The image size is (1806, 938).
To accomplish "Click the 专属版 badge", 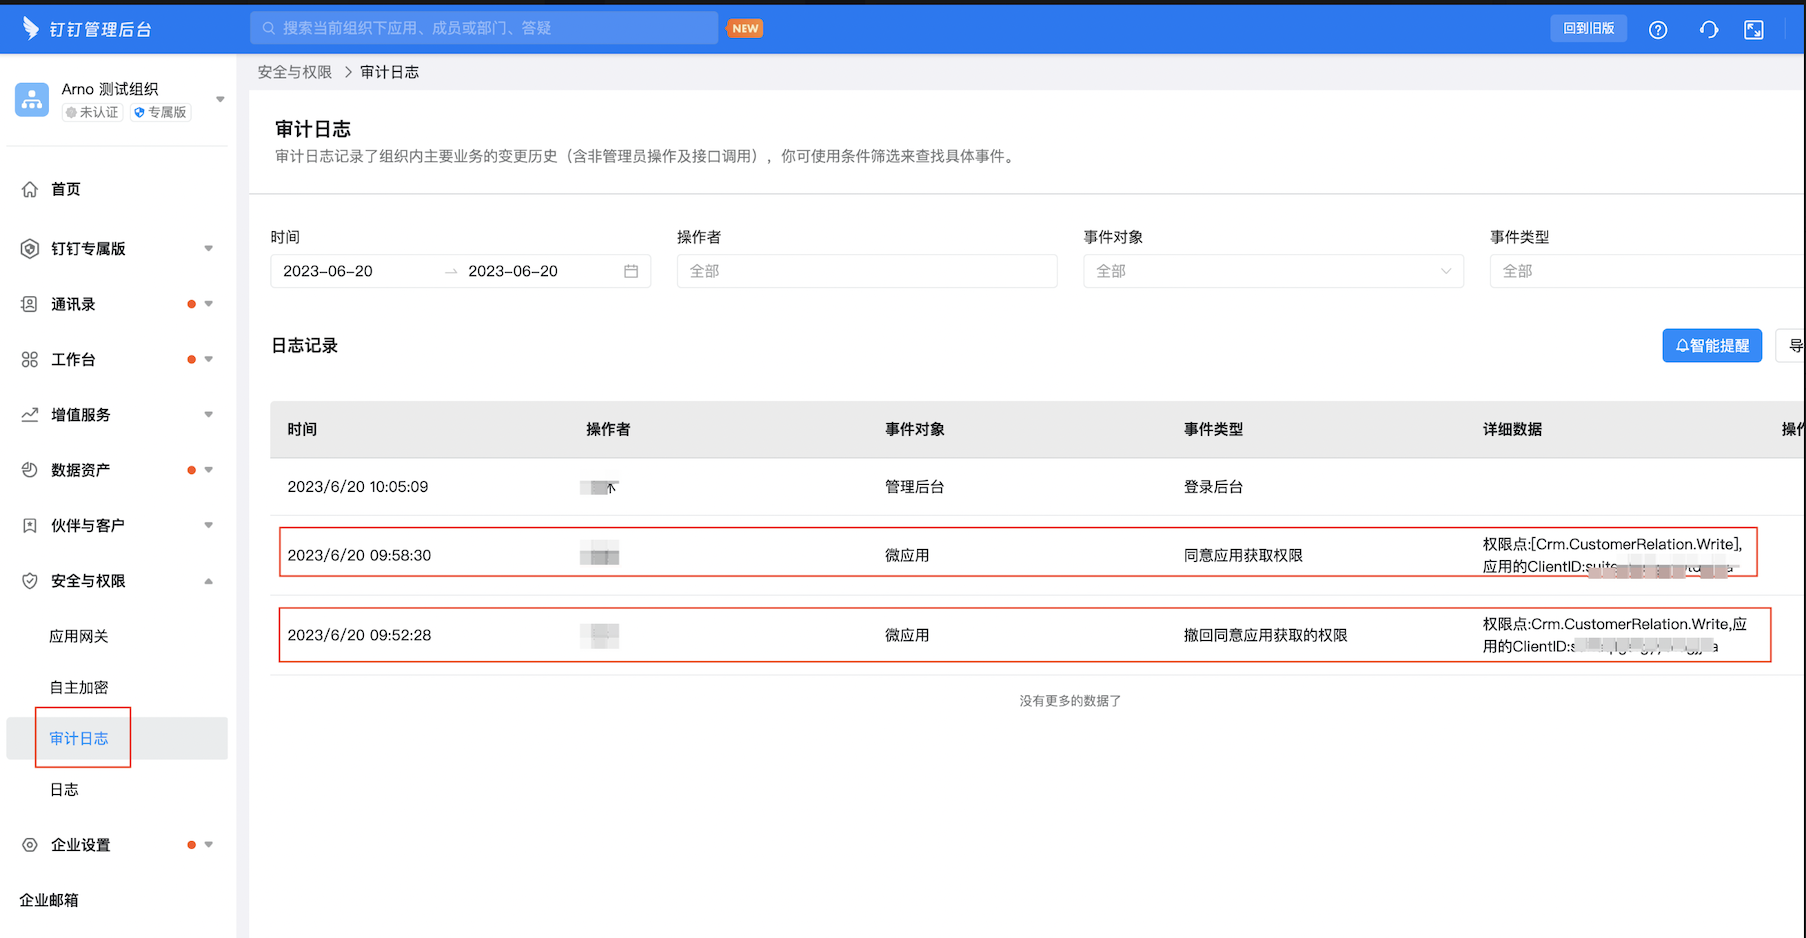I will (160, 112).
